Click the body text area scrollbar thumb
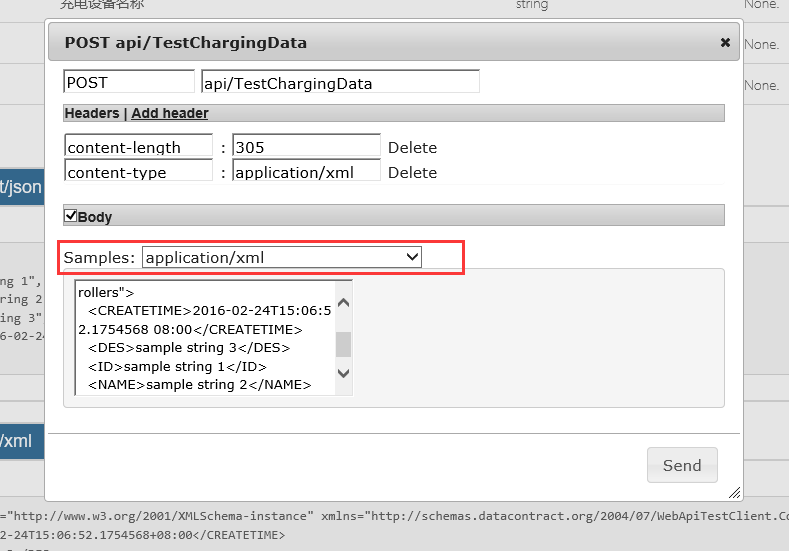Viewport: 789px width, 551px height. (x=344, y=344)
